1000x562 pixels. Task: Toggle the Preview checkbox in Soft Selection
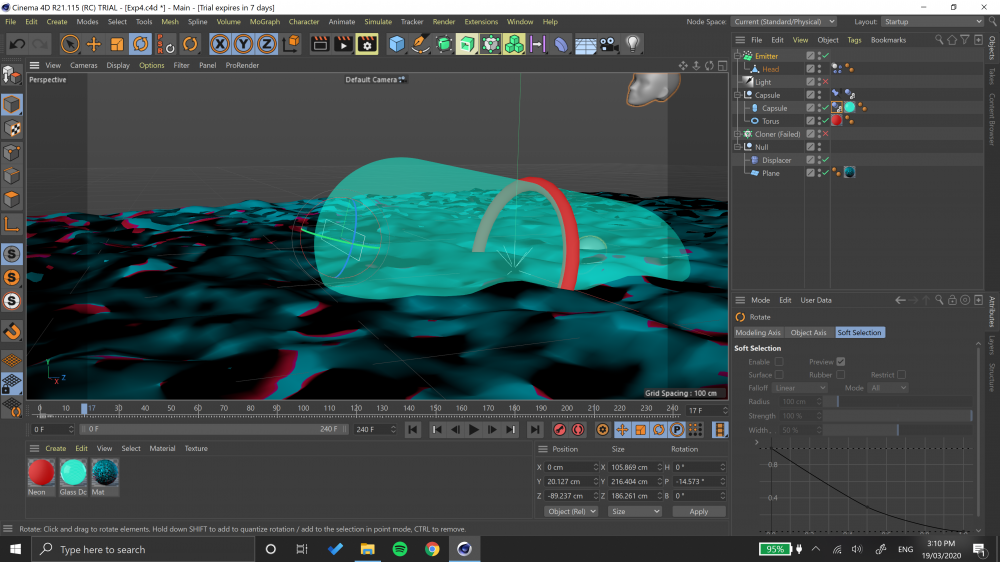[x=840, y=362]
